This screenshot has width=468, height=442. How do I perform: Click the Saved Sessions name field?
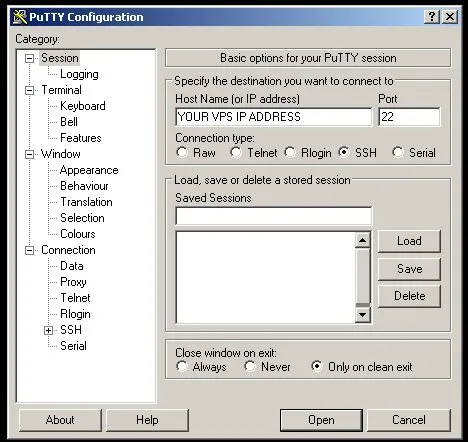click(274, 216)
